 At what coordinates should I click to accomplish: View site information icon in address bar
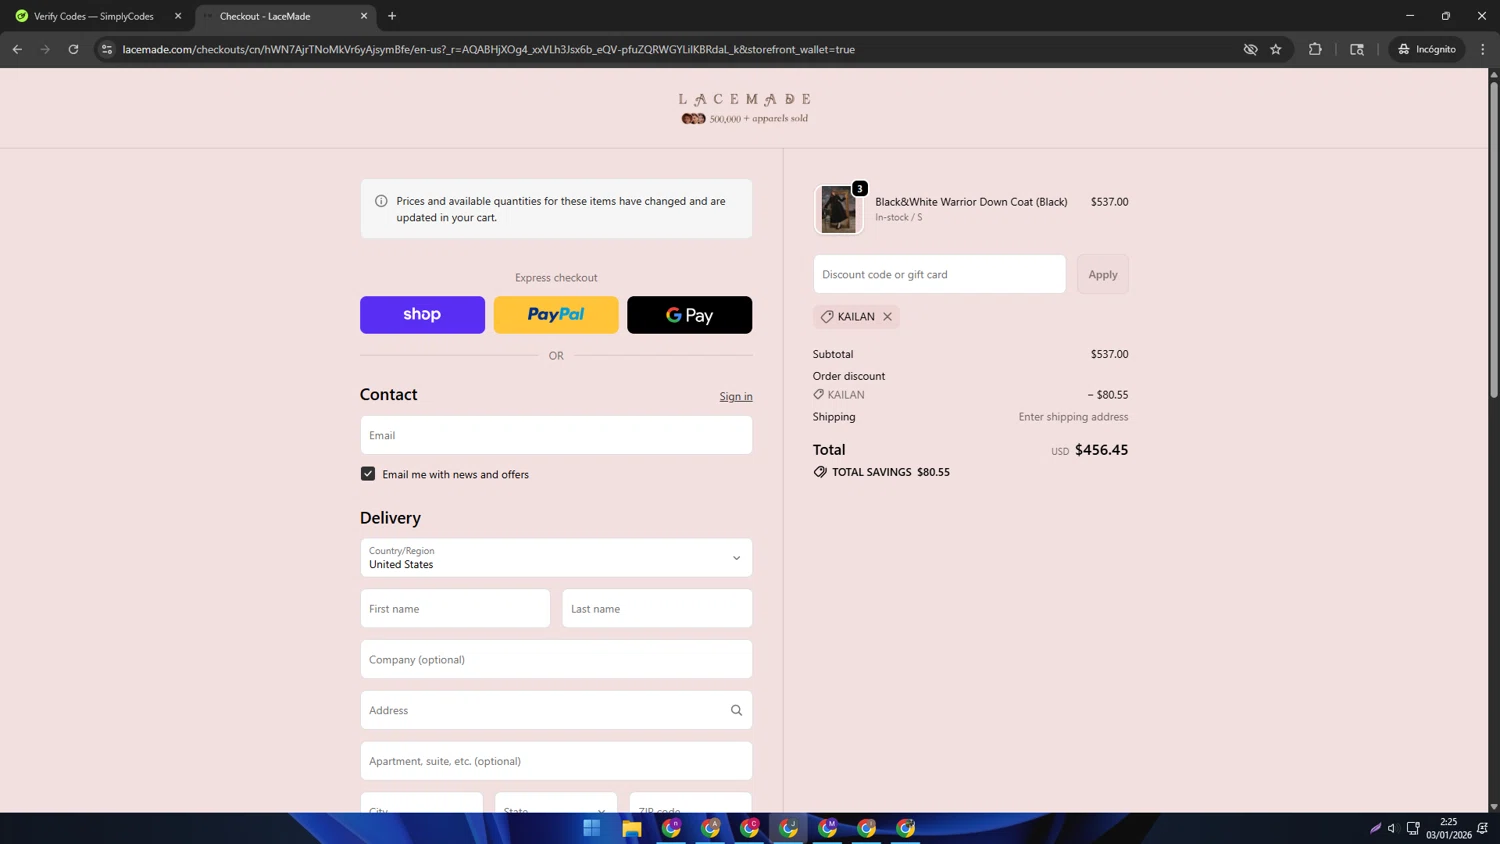tap(107, 49)
